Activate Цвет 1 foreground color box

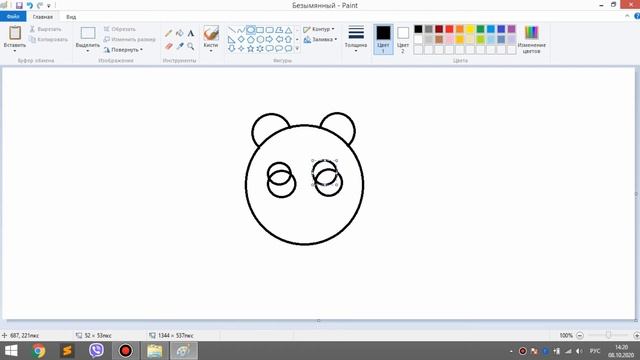(383, 39)
